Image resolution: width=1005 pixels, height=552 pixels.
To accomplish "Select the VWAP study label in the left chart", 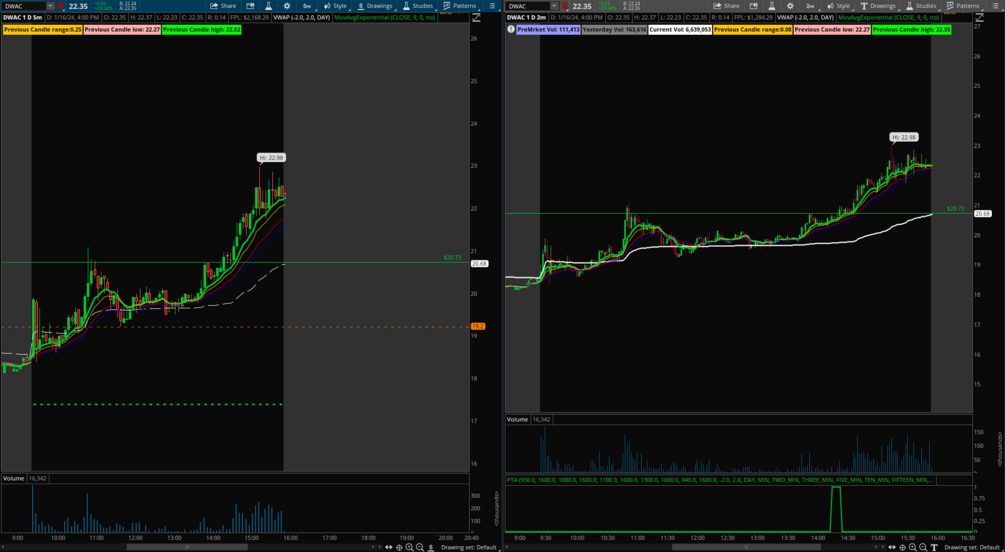I will pos(301,17).
